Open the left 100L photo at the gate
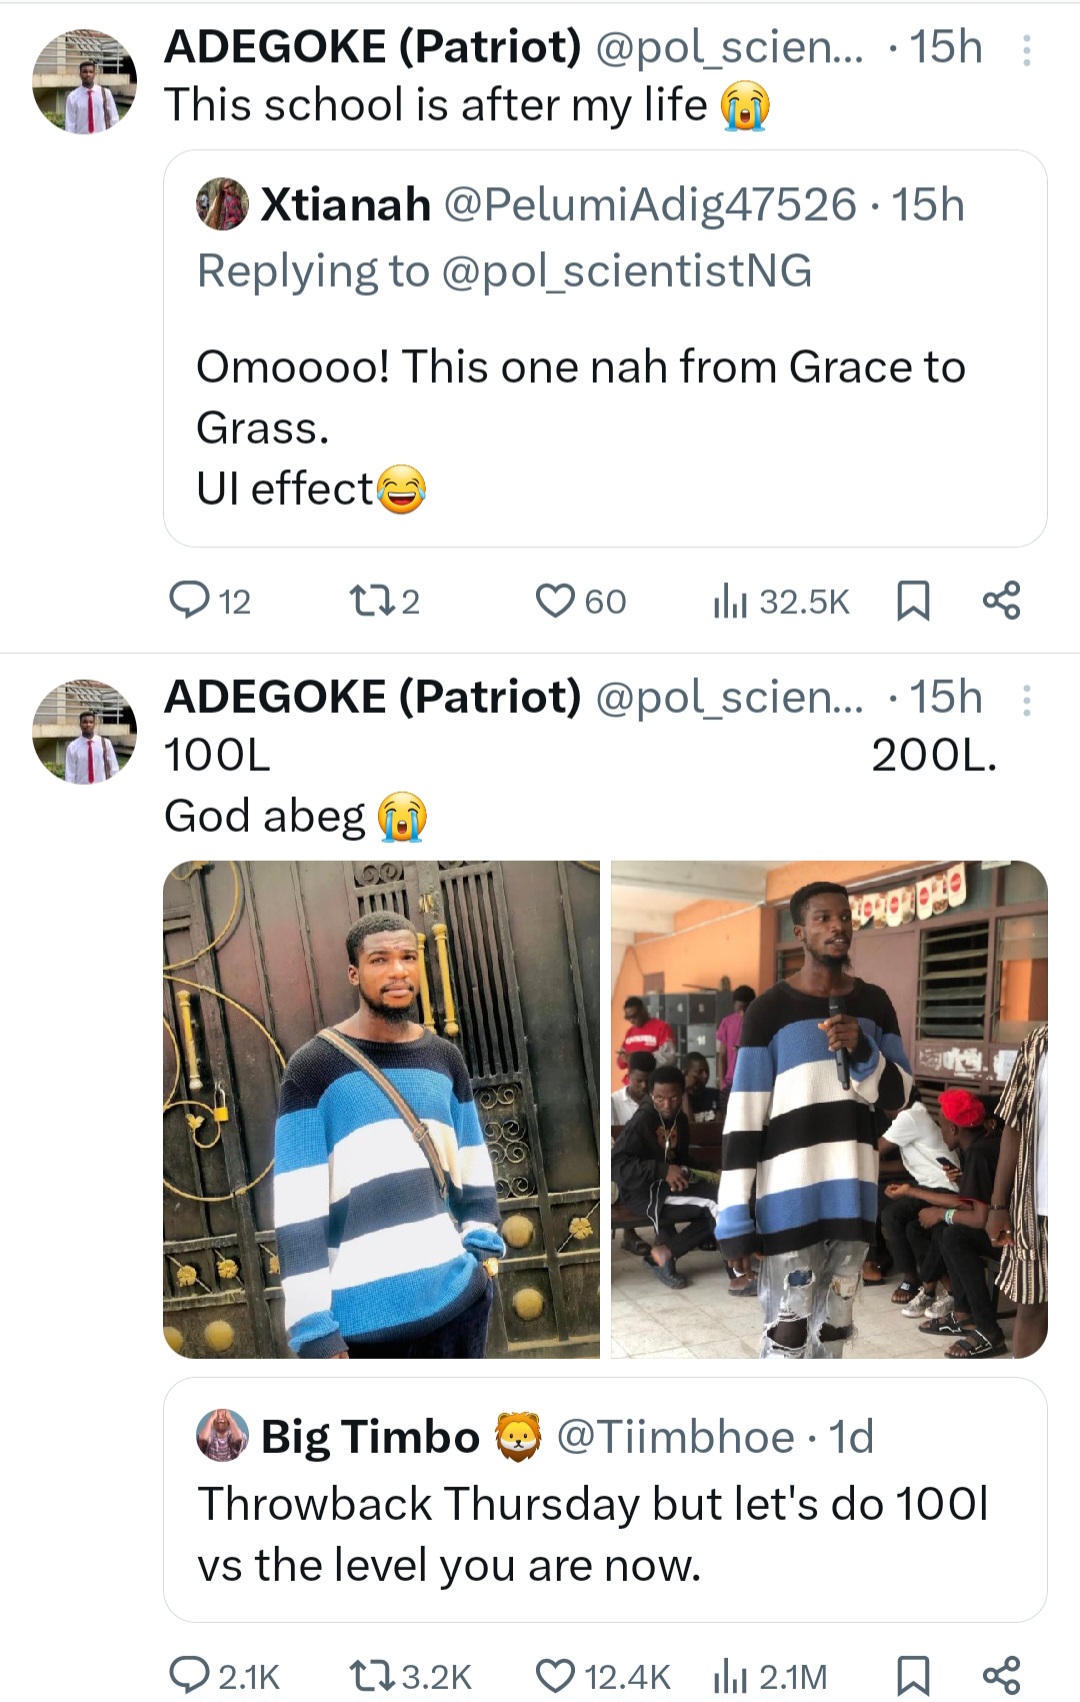Viewport: 1080px width, 1702px height. (381, 1108)
